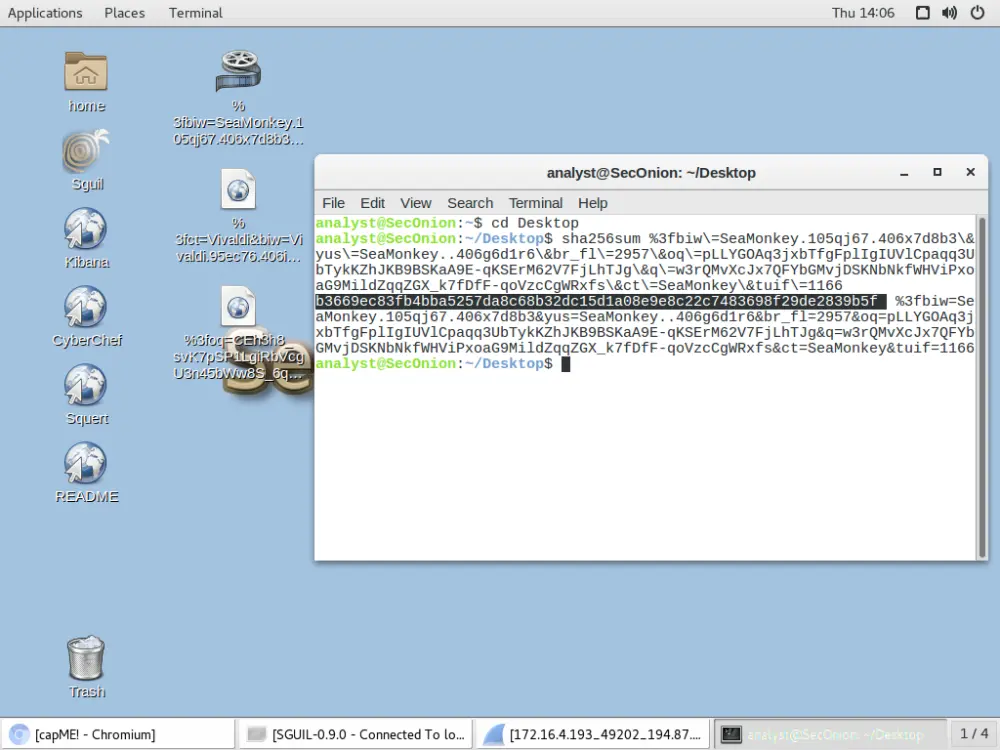Click the 1 / 4 workspace switcher
1000x750 pixels.
974,734
